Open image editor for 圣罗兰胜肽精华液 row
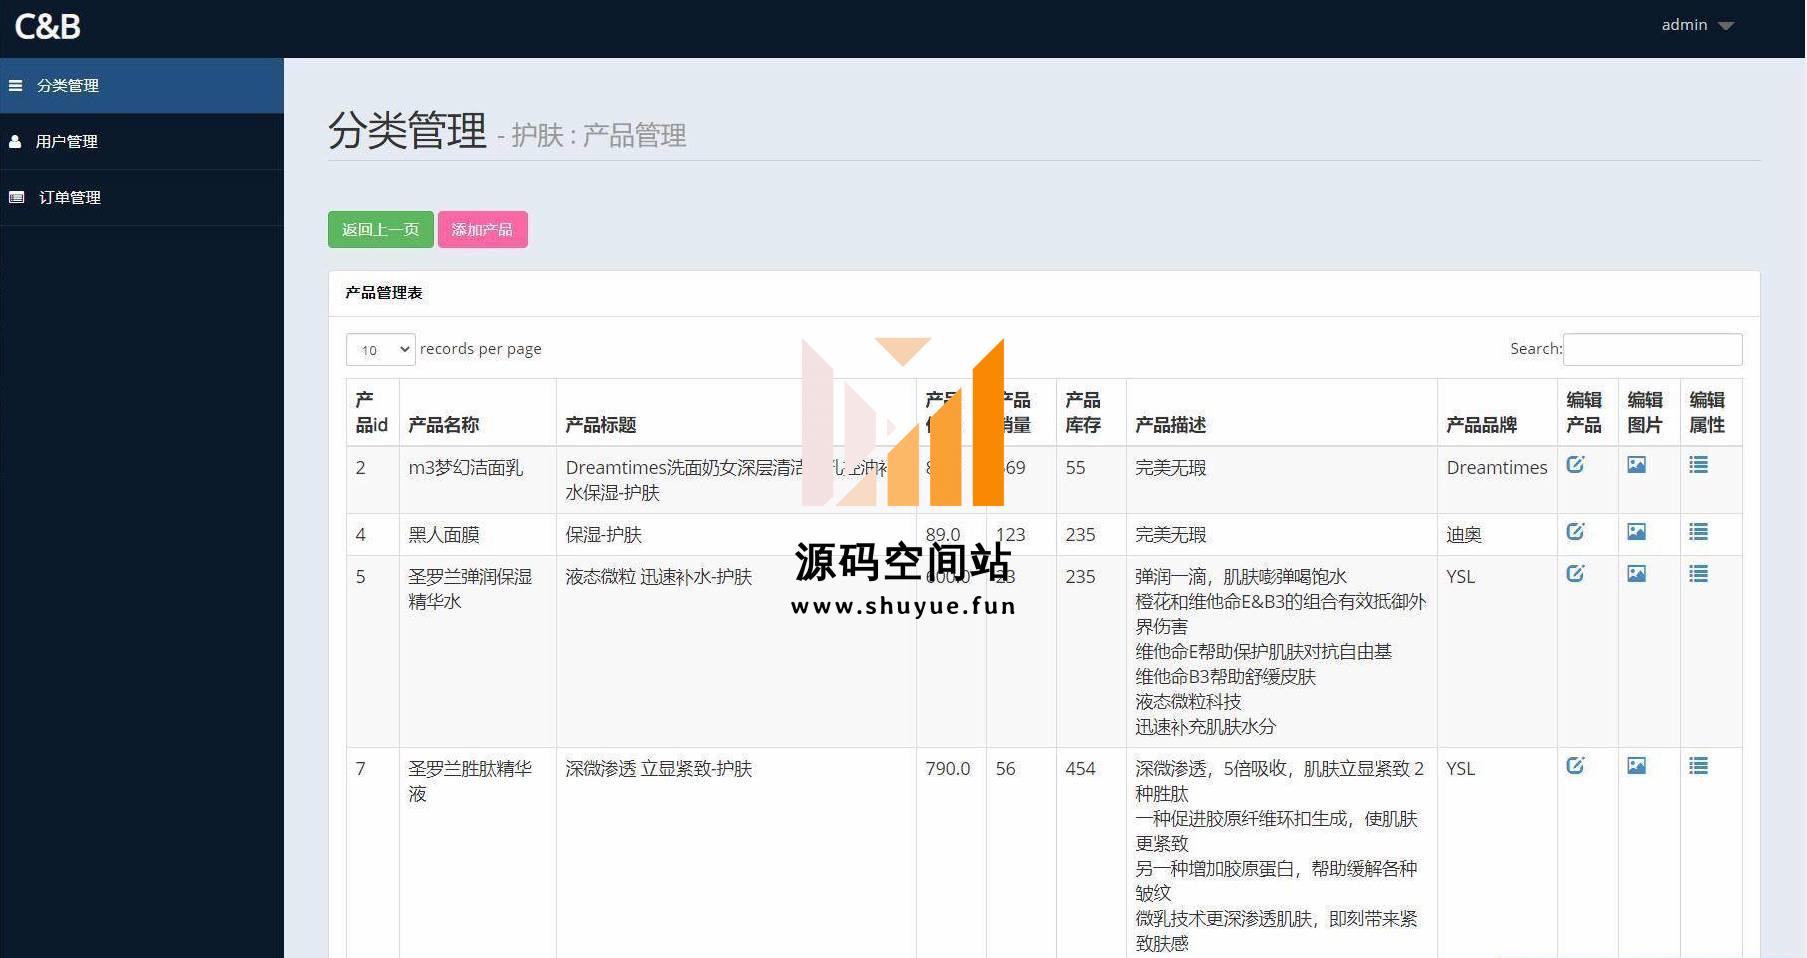 click(1636, 766)
